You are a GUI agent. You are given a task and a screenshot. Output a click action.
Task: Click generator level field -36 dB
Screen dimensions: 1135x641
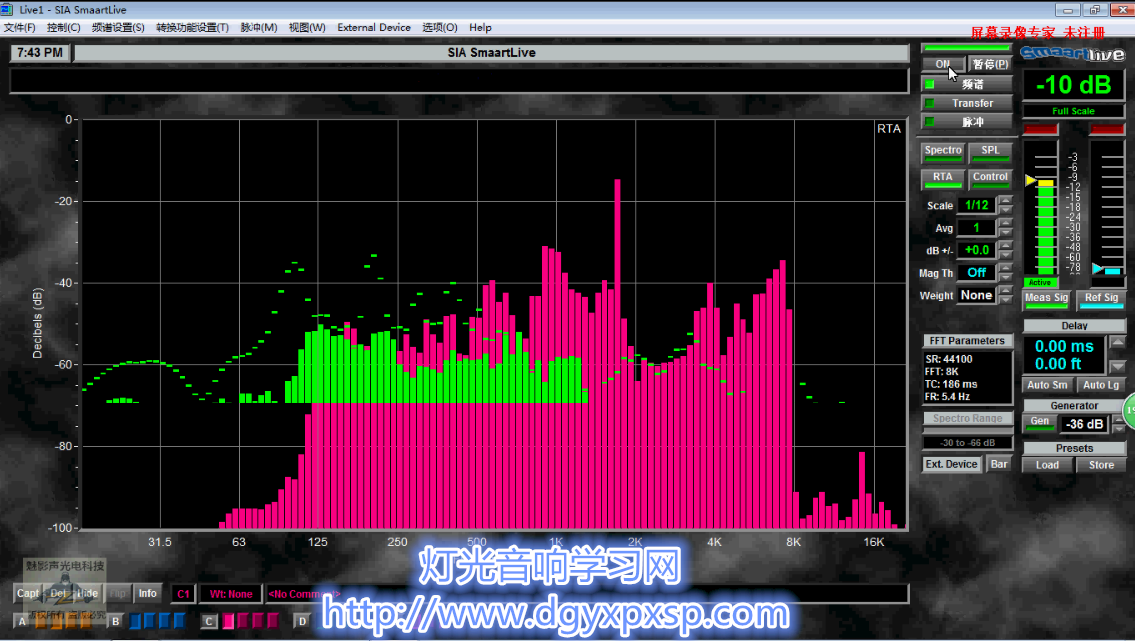point(1084,425)
